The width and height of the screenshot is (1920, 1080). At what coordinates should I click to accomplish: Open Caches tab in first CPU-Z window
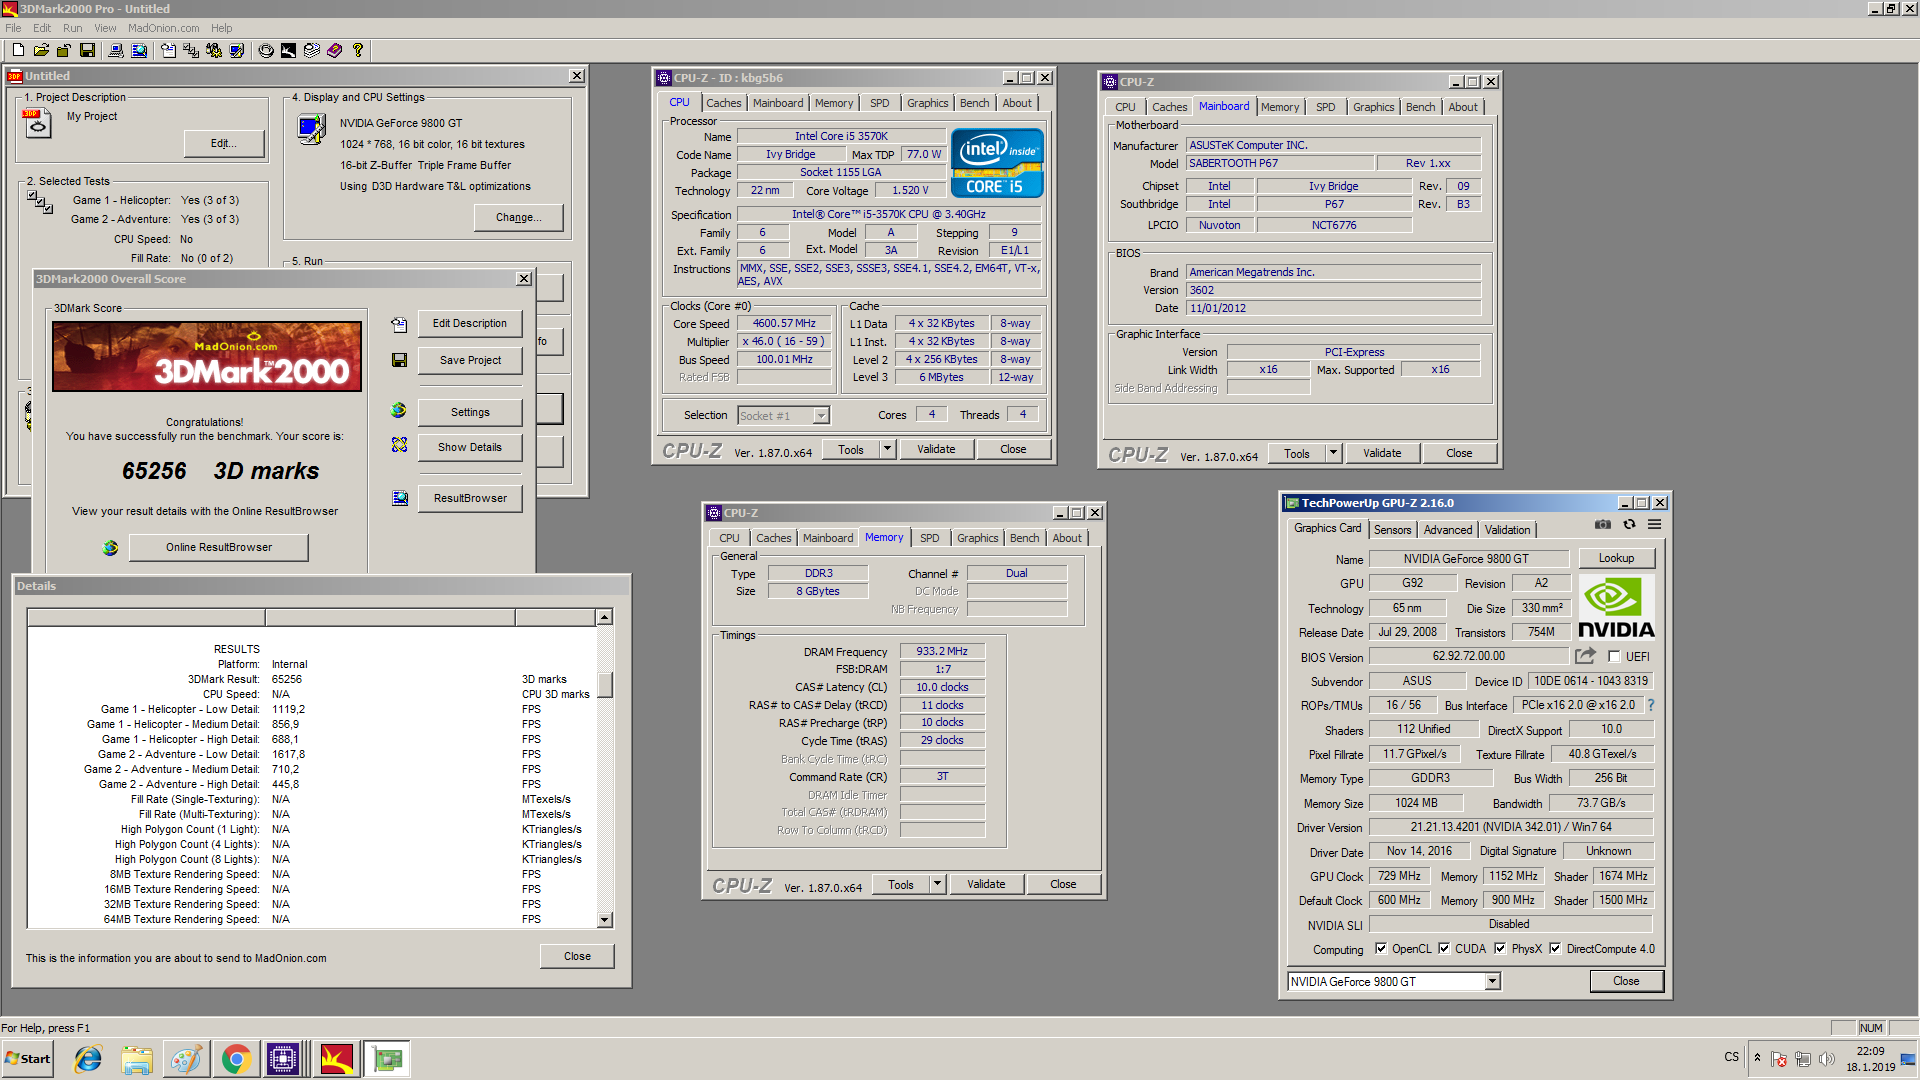click(x=724, y=103)
